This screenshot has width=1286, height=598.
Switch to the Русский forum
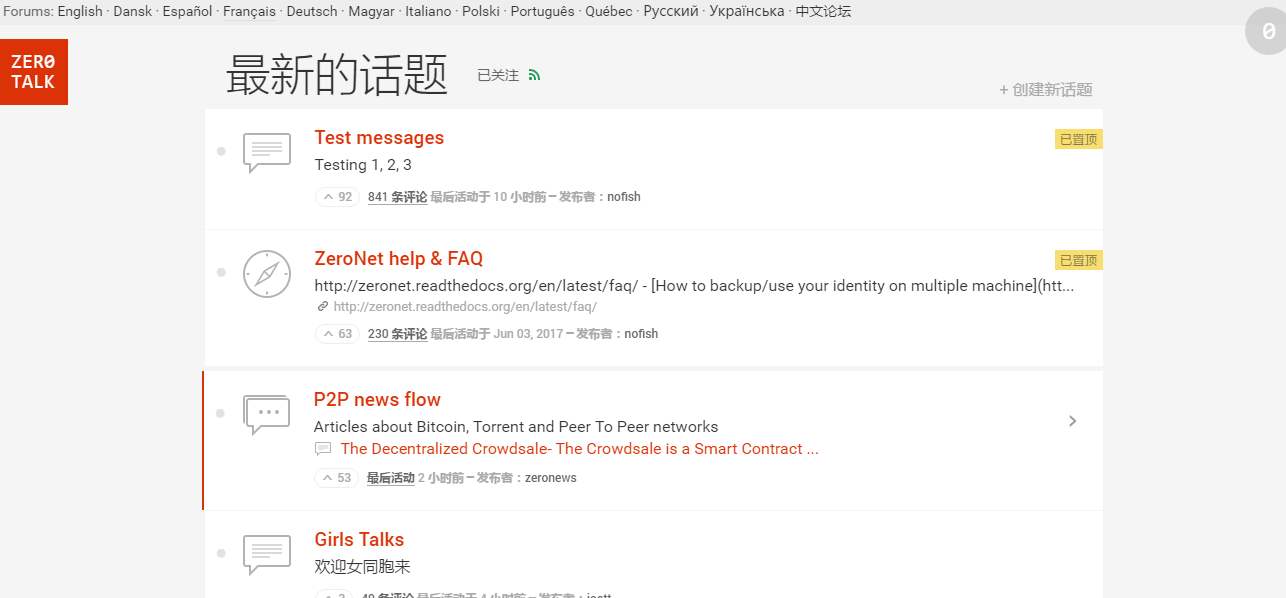672,12
